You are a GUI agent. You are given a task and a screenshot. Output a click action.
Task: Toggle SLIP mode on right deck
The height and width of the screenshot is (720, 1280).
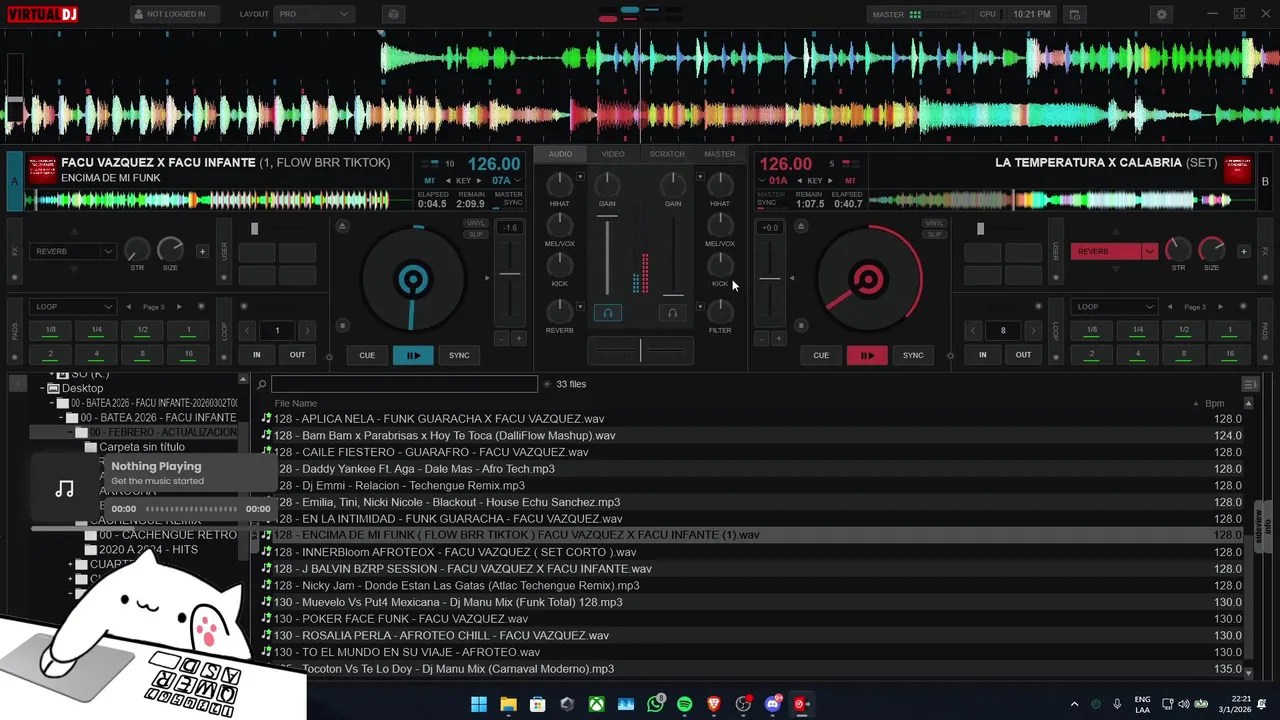[934, 234]
